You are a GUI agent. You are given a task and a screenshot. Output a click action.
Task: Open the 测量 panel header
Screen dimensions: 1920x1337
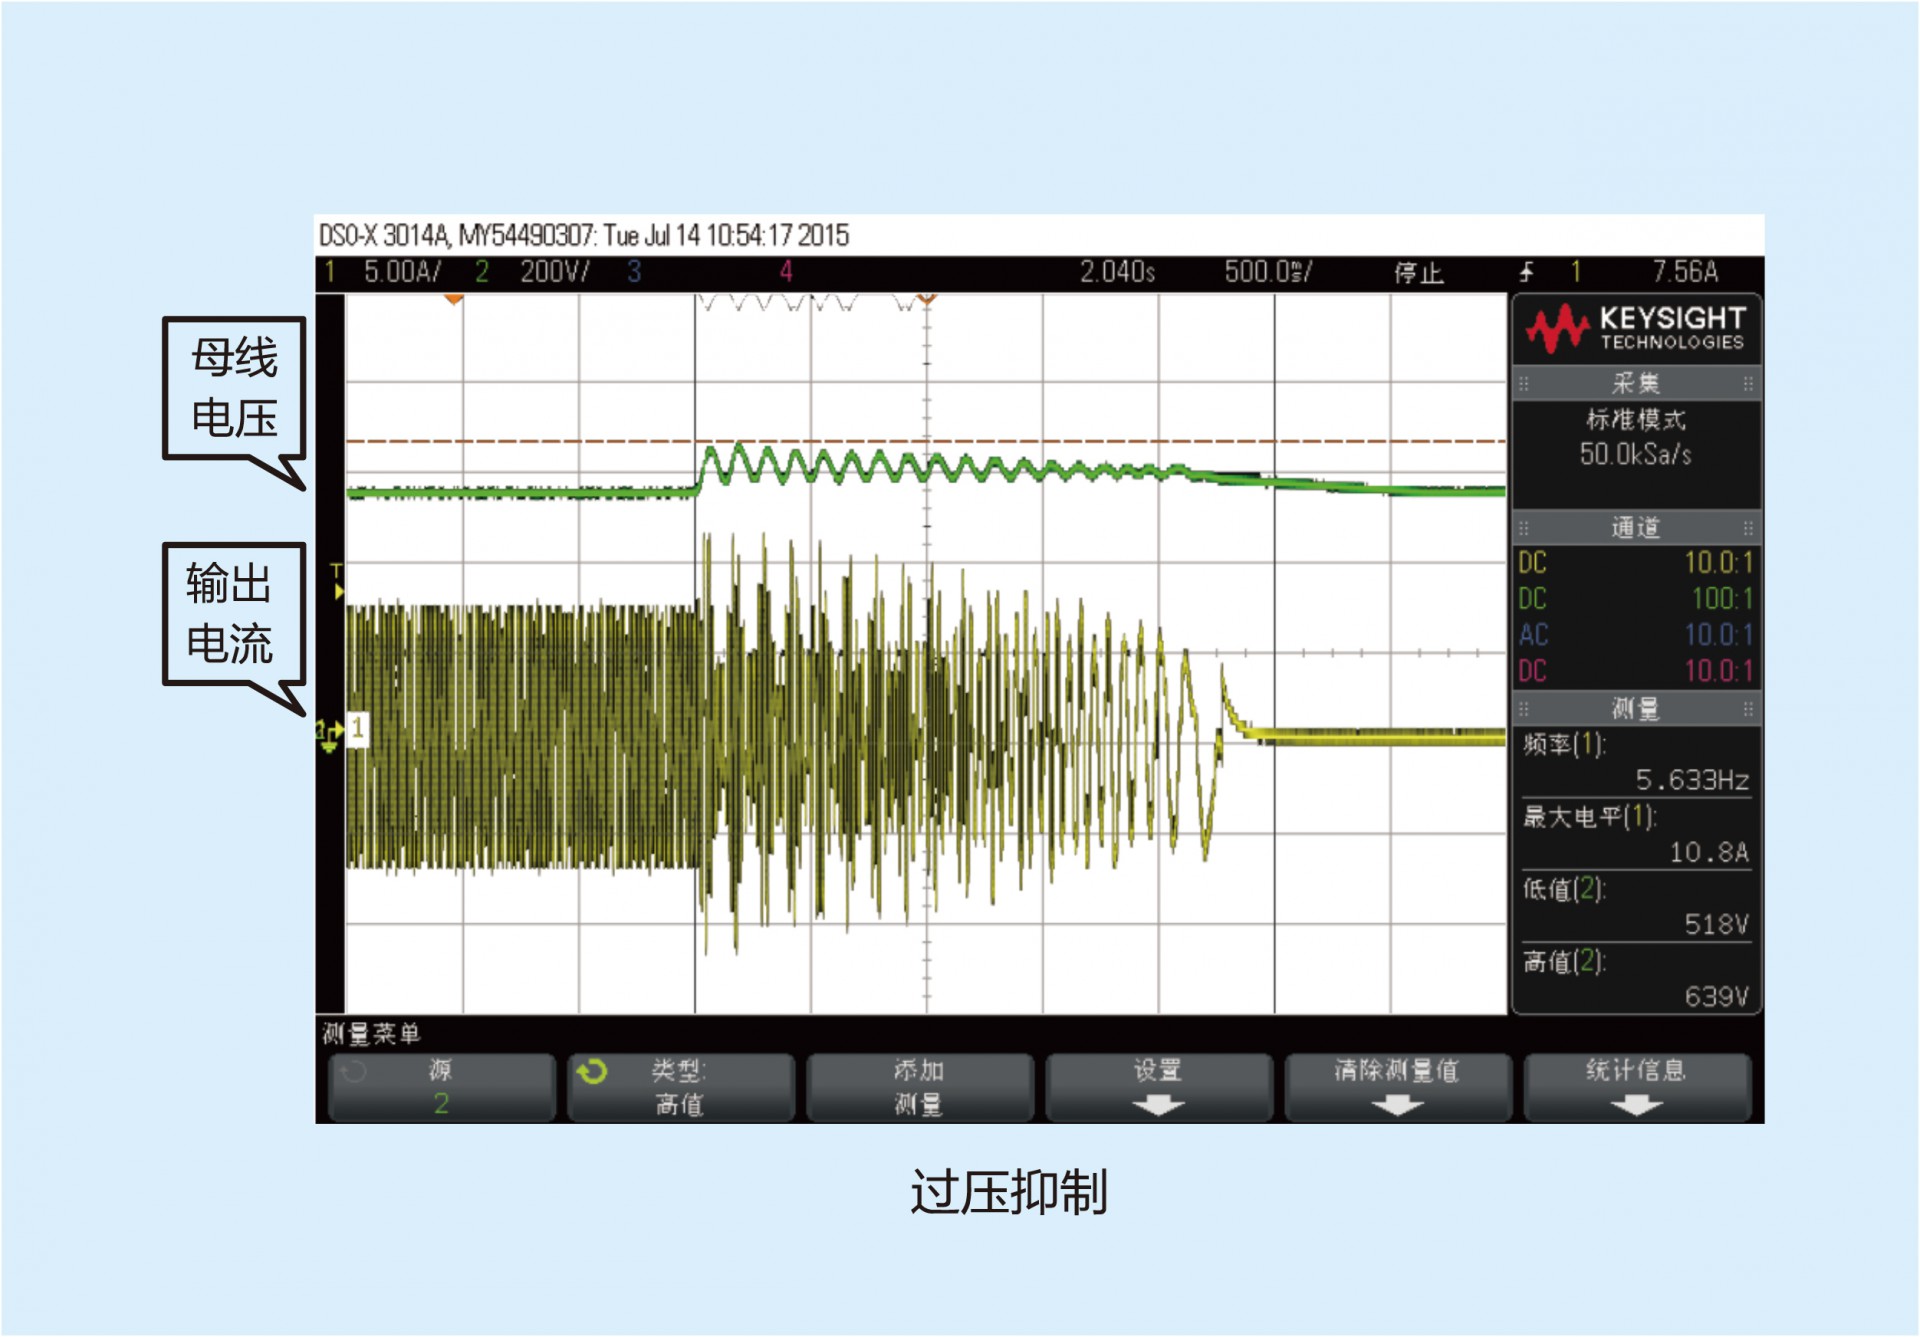(x=1635, y=709)
